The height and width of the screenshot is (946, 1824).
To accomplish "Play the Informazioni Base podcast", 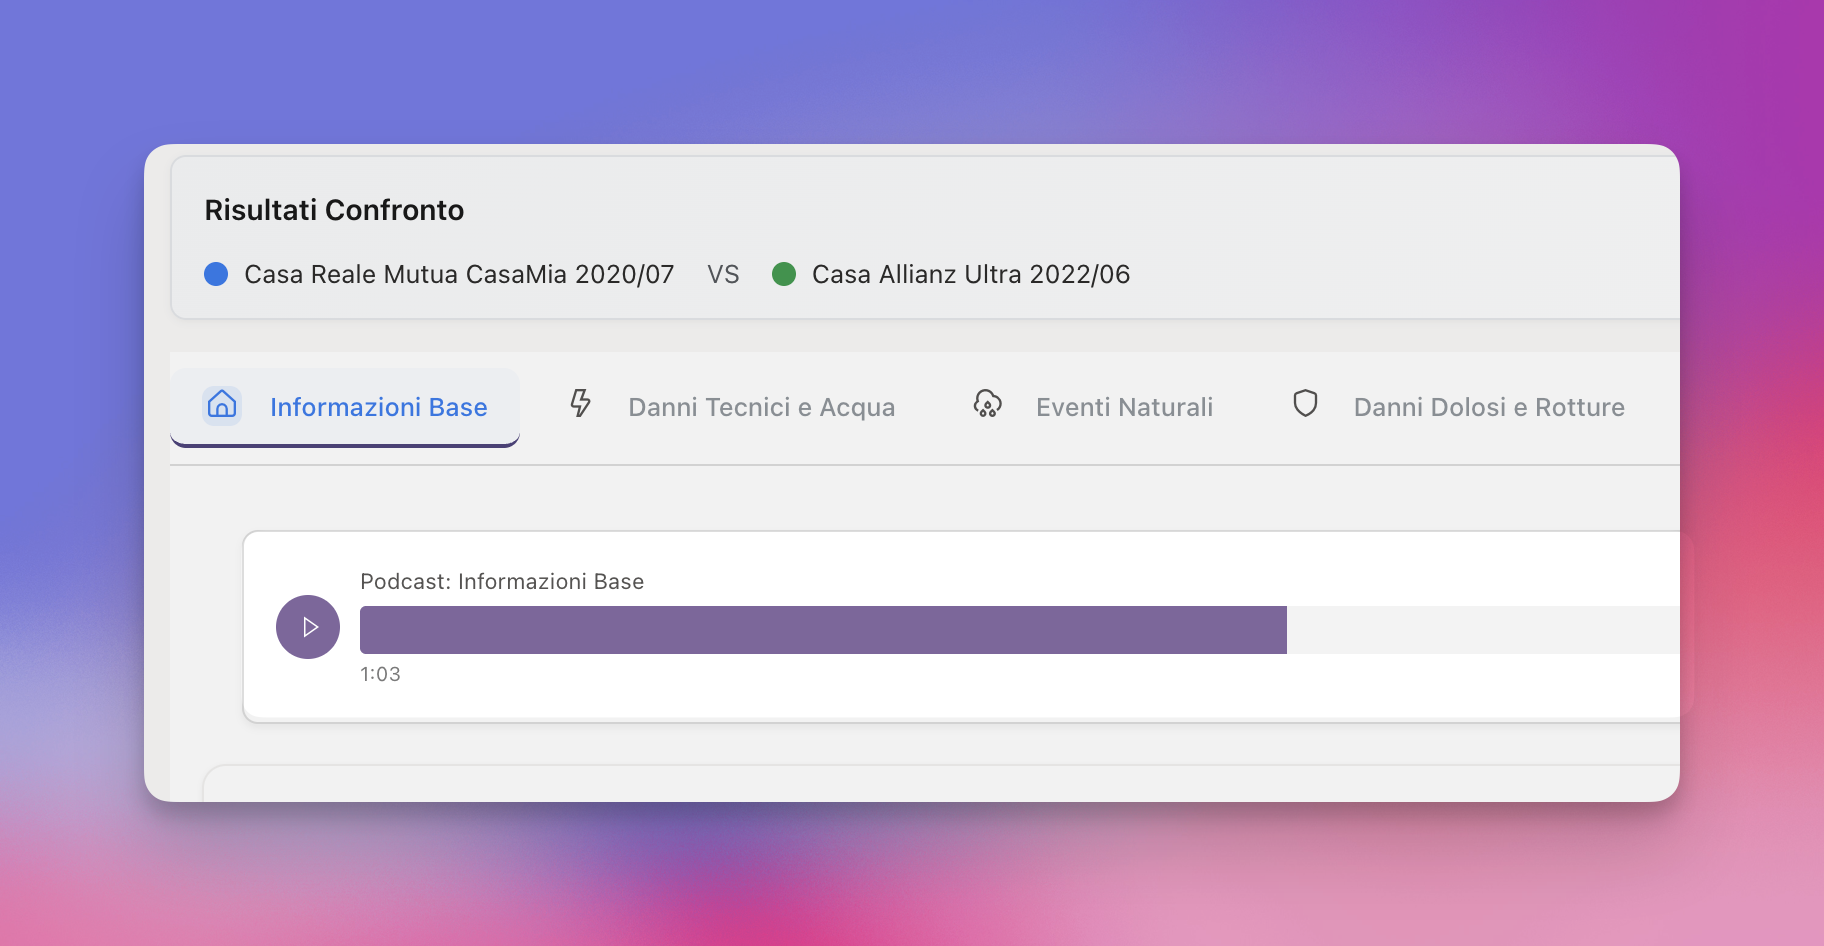I will click(308, 627).
